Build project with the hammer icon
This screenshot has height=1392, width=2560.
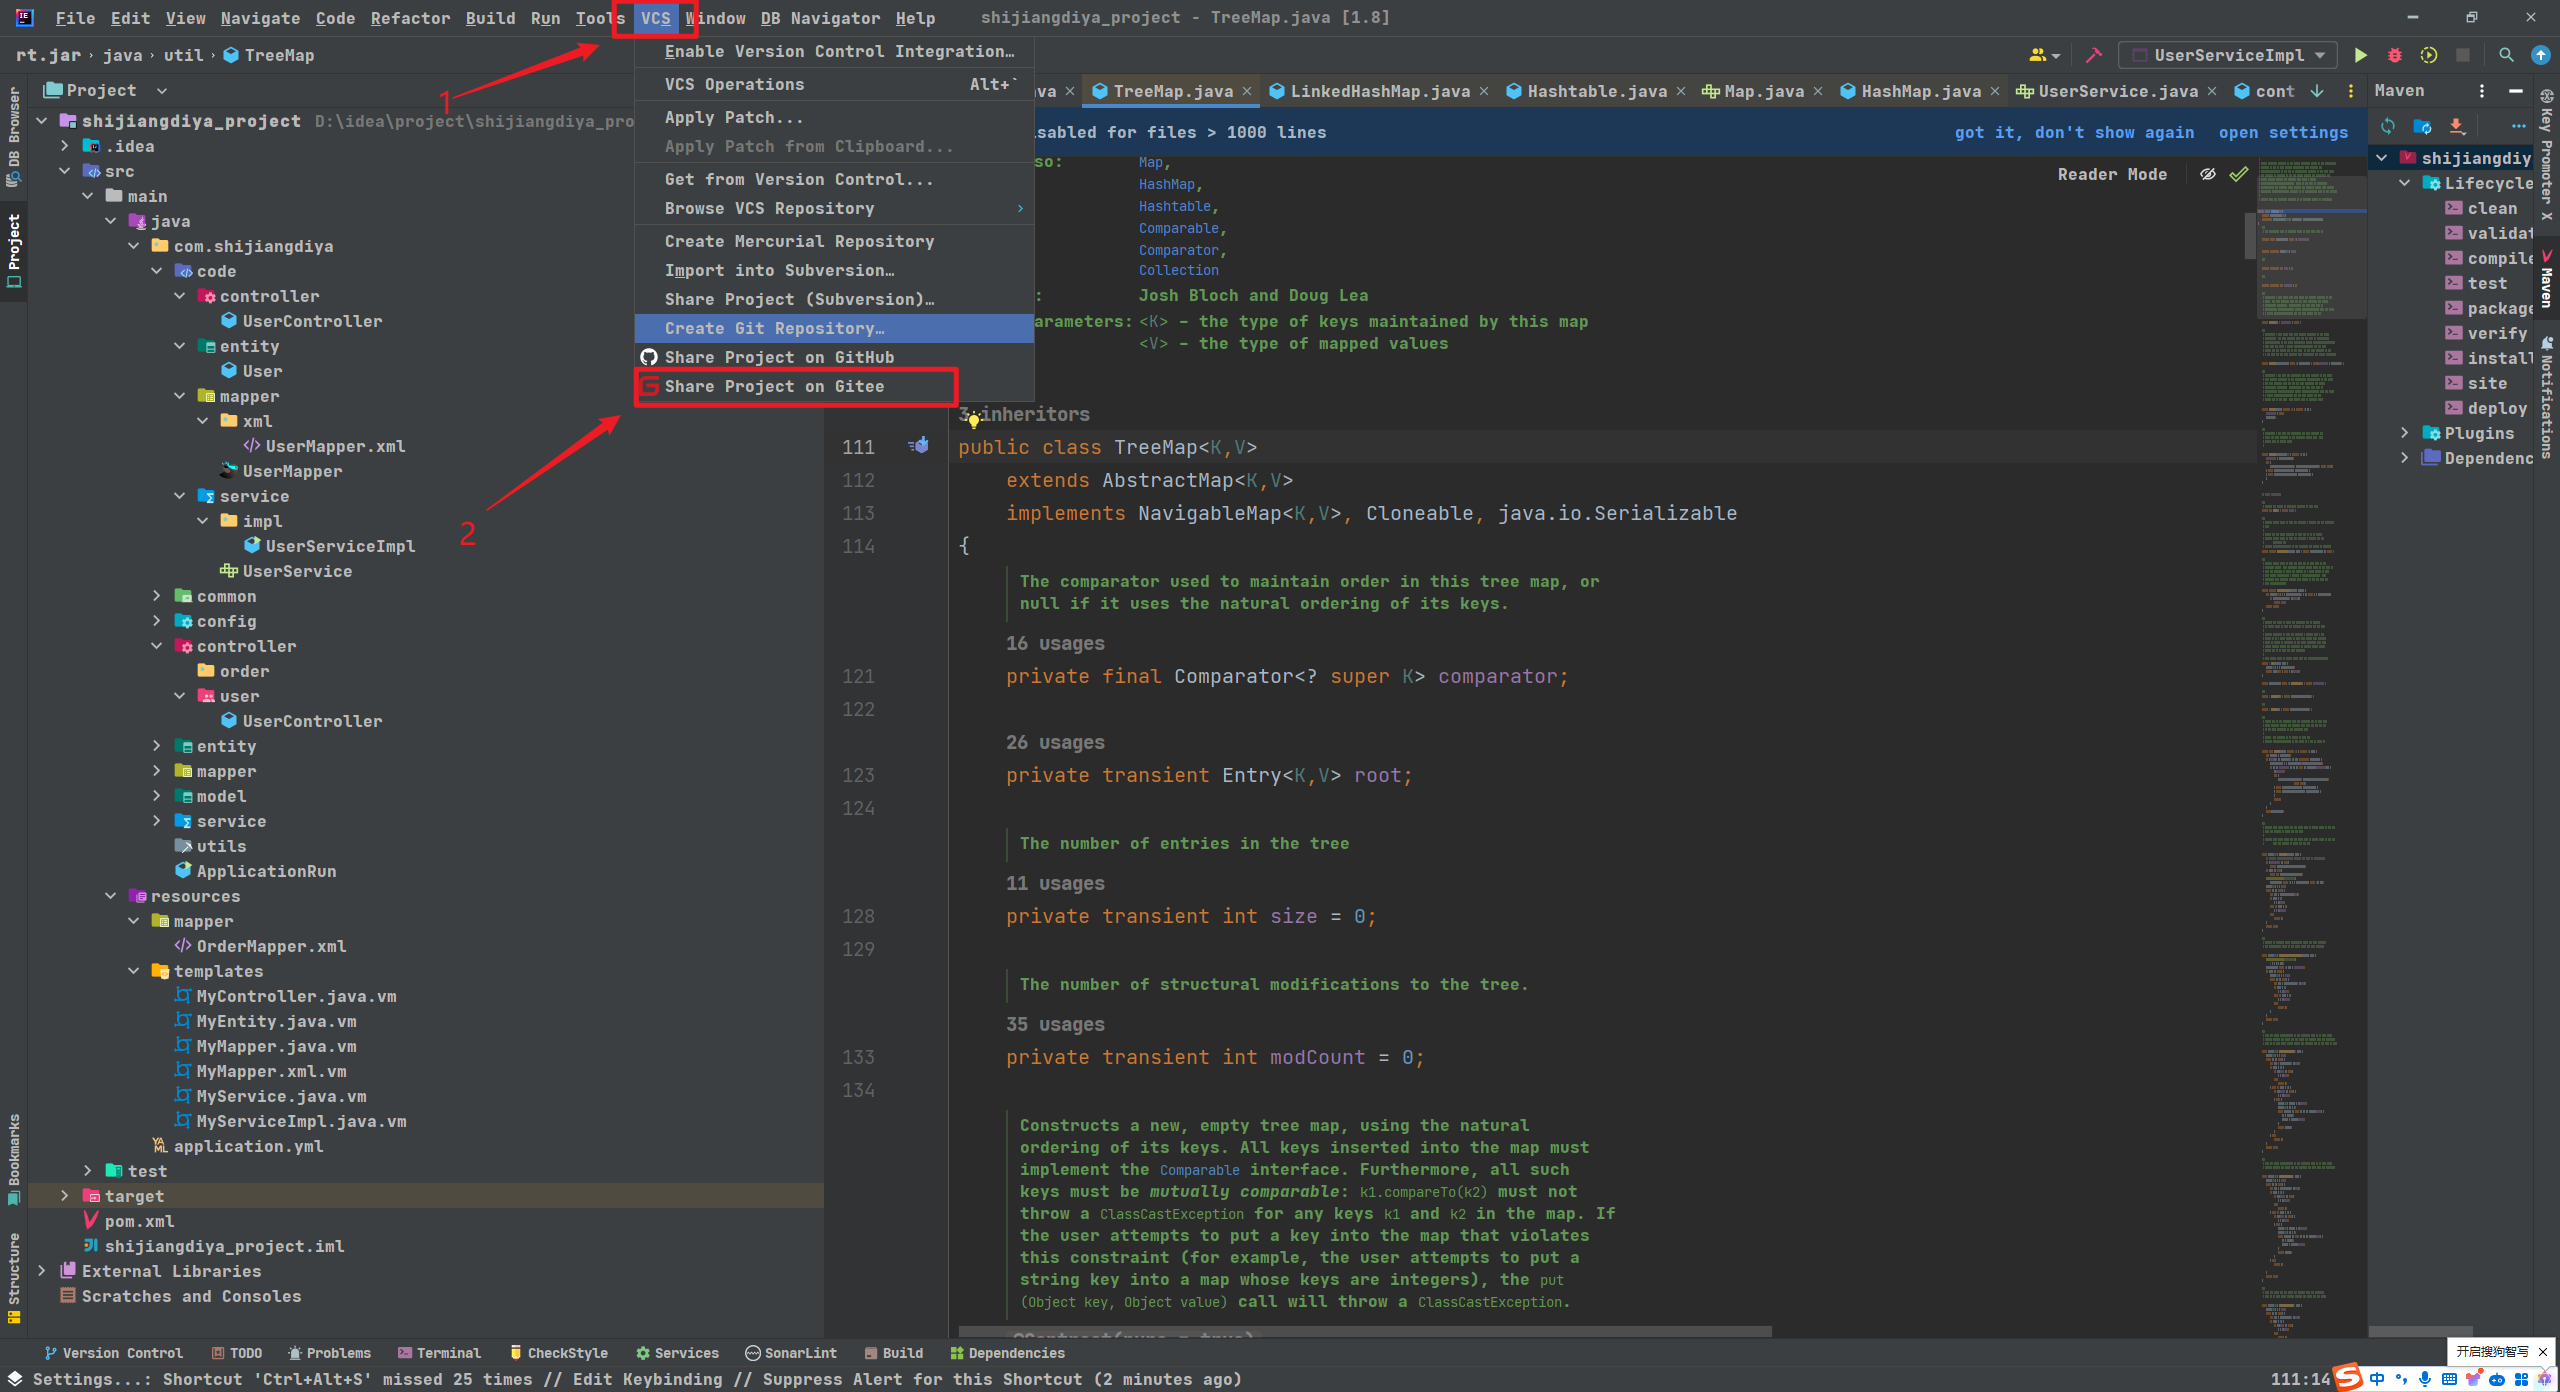2094,55
